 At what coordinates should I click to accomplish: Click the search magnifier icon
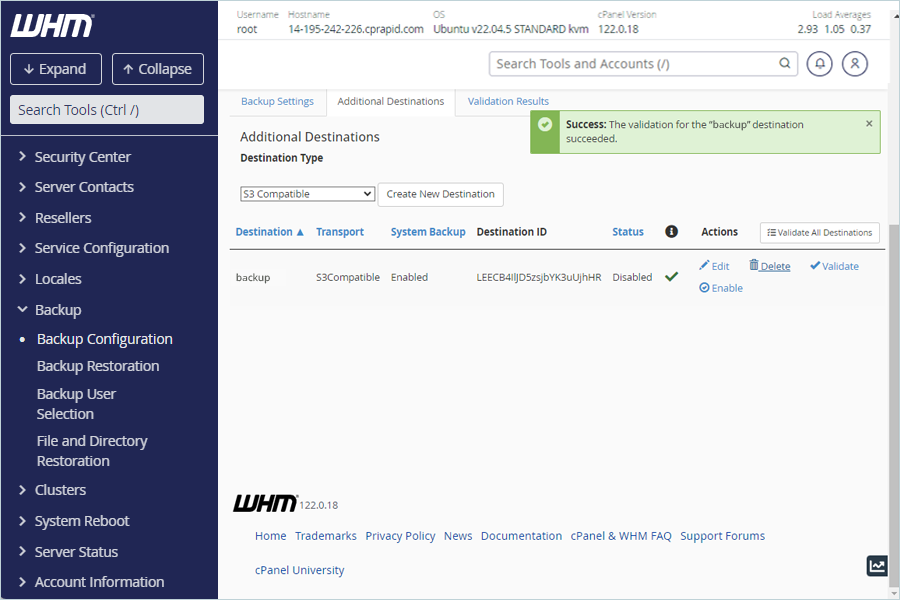(x=785, y=63)
